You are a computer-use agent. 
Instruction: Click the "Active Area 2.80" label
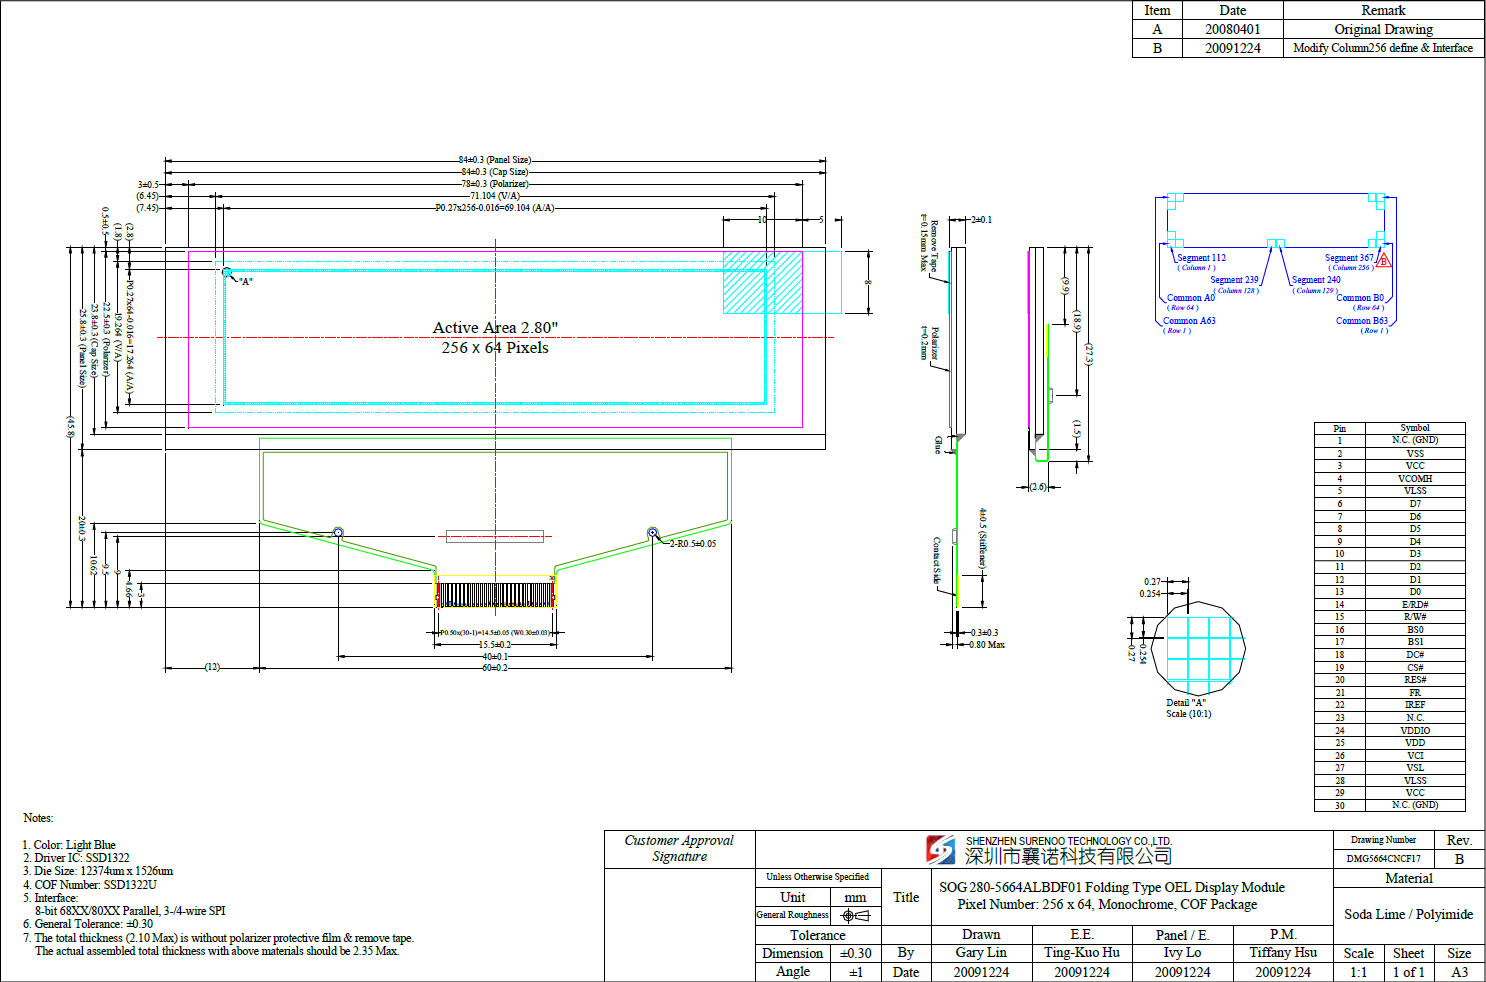(495, 328)
